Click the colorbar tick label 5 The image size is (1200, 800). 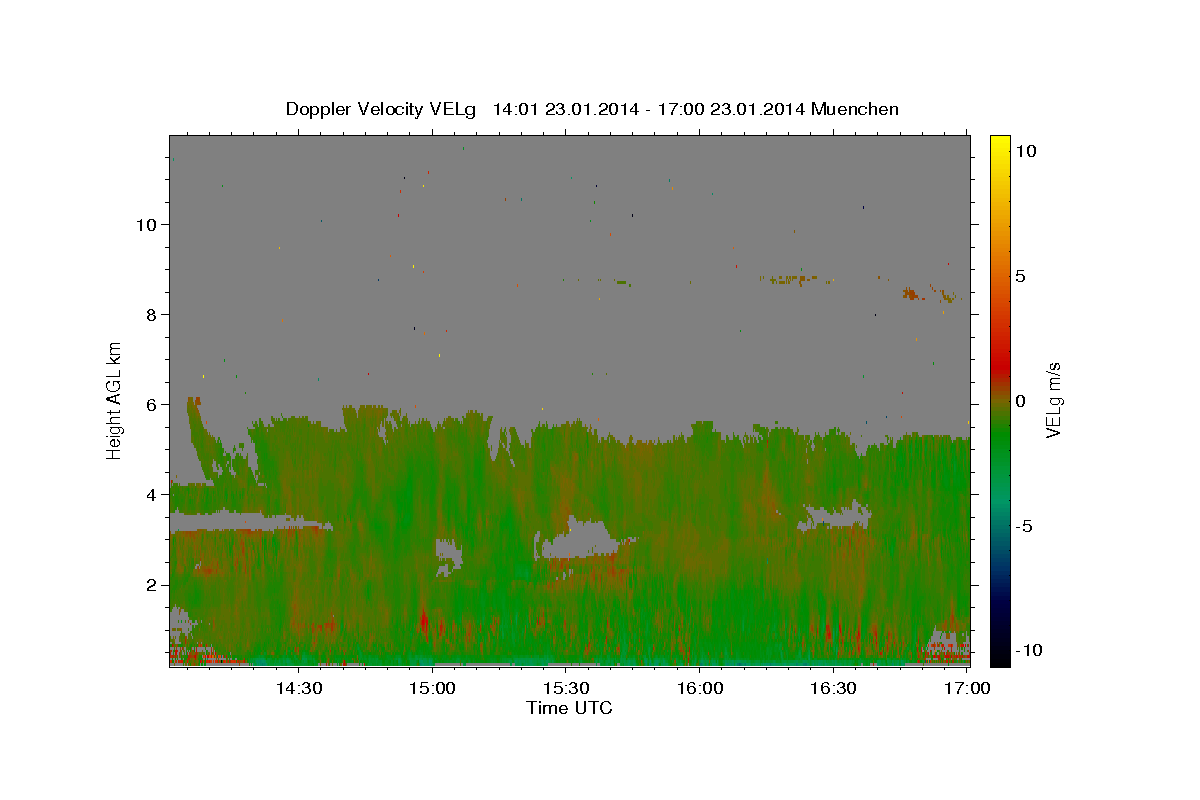point(1020,276)
